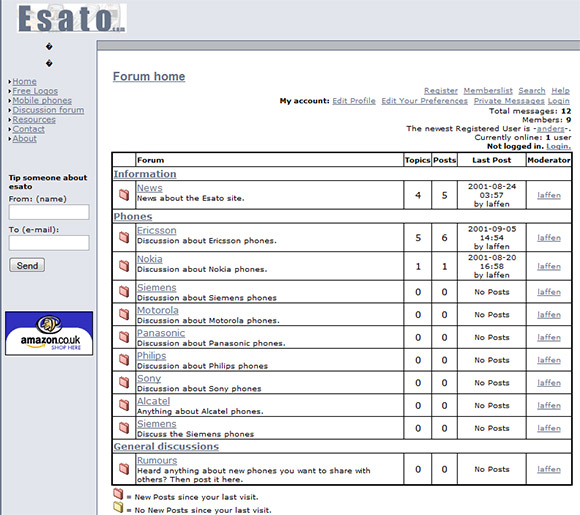Click the folder icon beside News forum
This screenshot has height=515, width=580.
click(124, 195)
